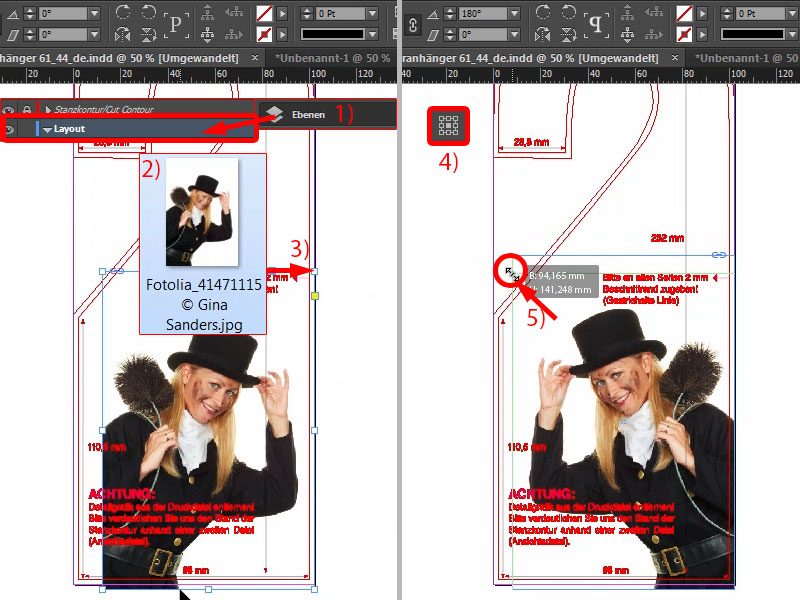Click the Fotolia_41471115 image thumbnail
800x600 pixels.
click(202, 212)
